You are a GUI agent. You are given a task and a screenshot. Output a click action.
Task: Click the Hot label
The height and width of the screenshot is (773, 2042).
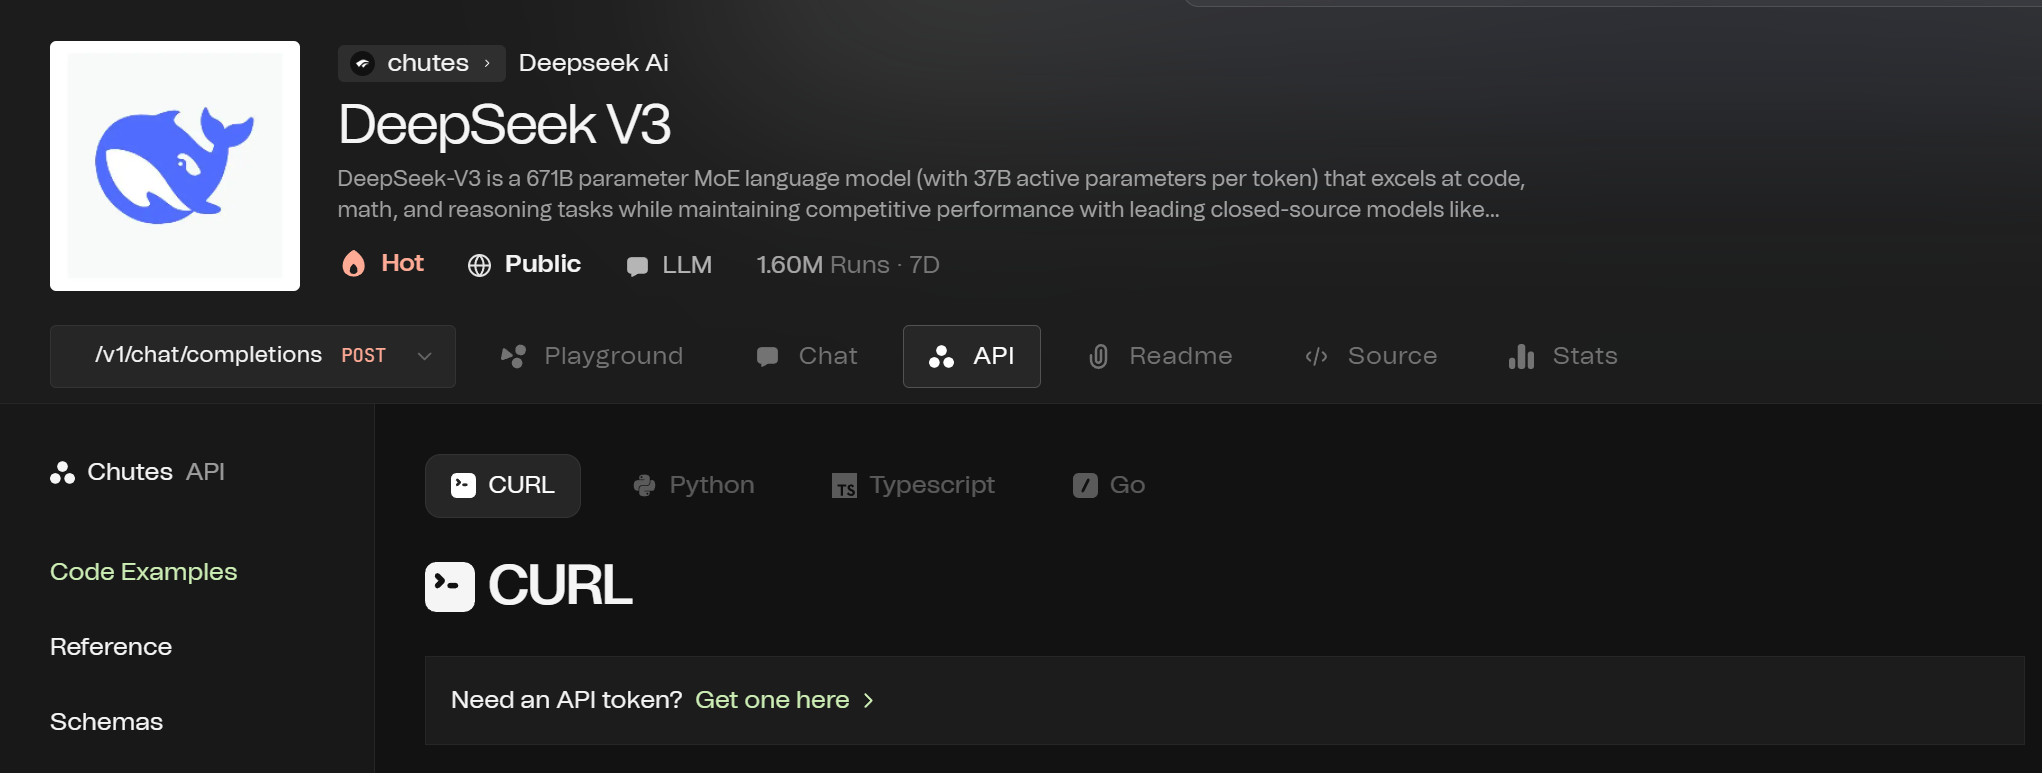(402, 263)
